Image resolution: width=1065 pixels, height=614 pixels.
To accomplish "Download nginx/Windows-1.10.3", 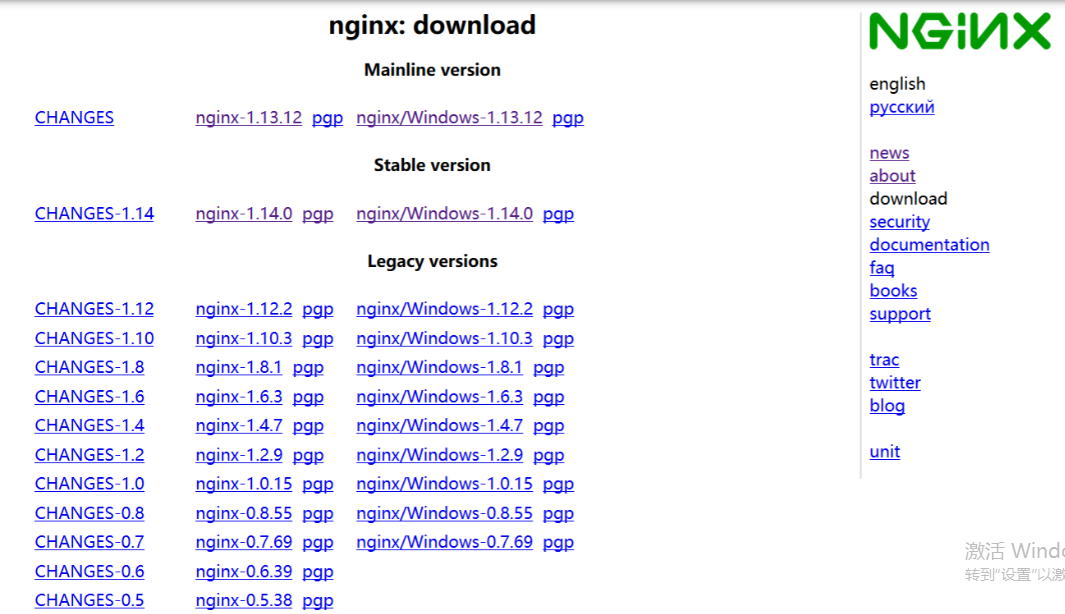I will [x=444, y=338].
